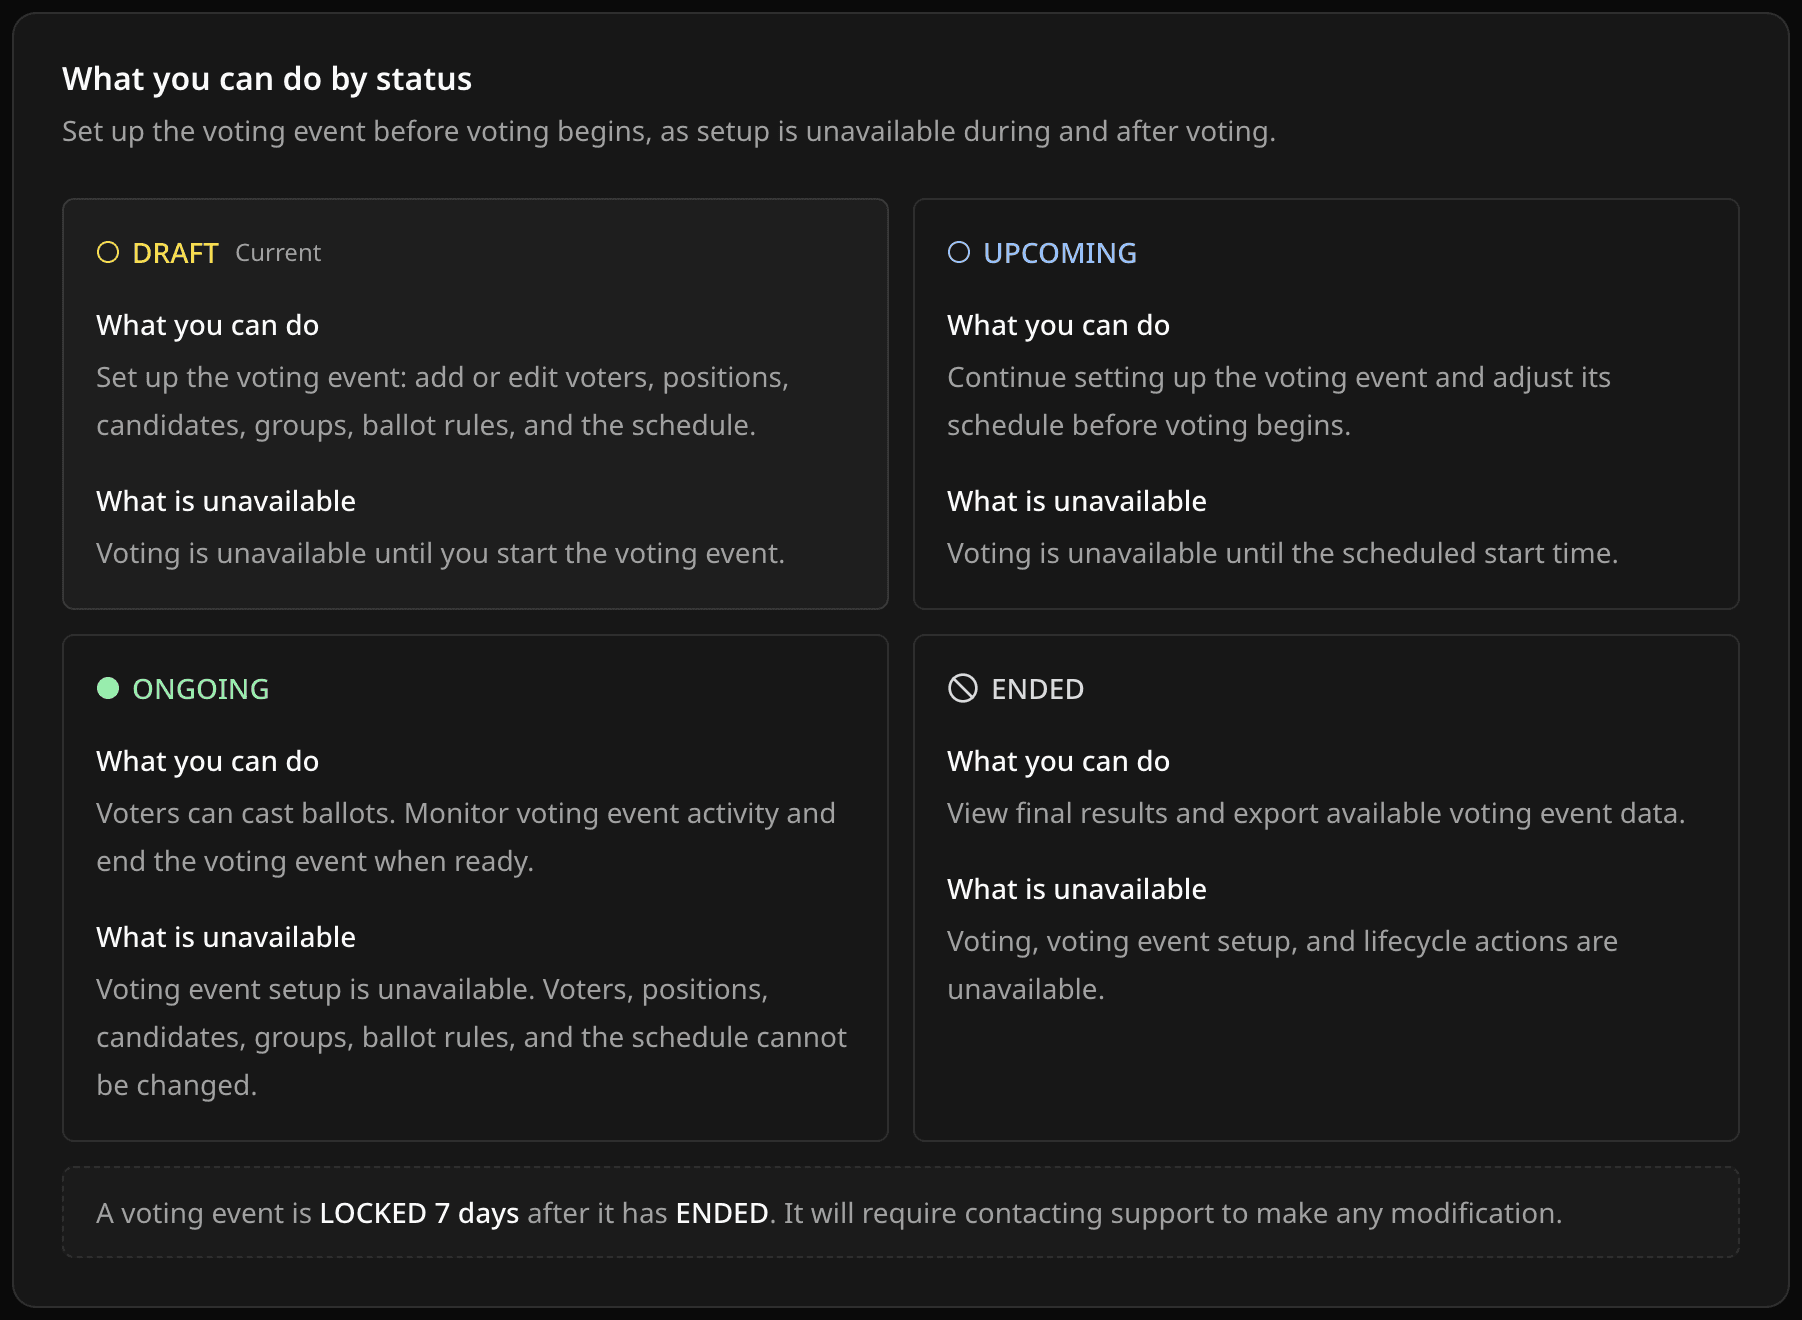The image size is (1802, 1320).
Task: Click the paragraph starting "Voting event setup is unavailable"
Action: click(x=472, y=1037)
